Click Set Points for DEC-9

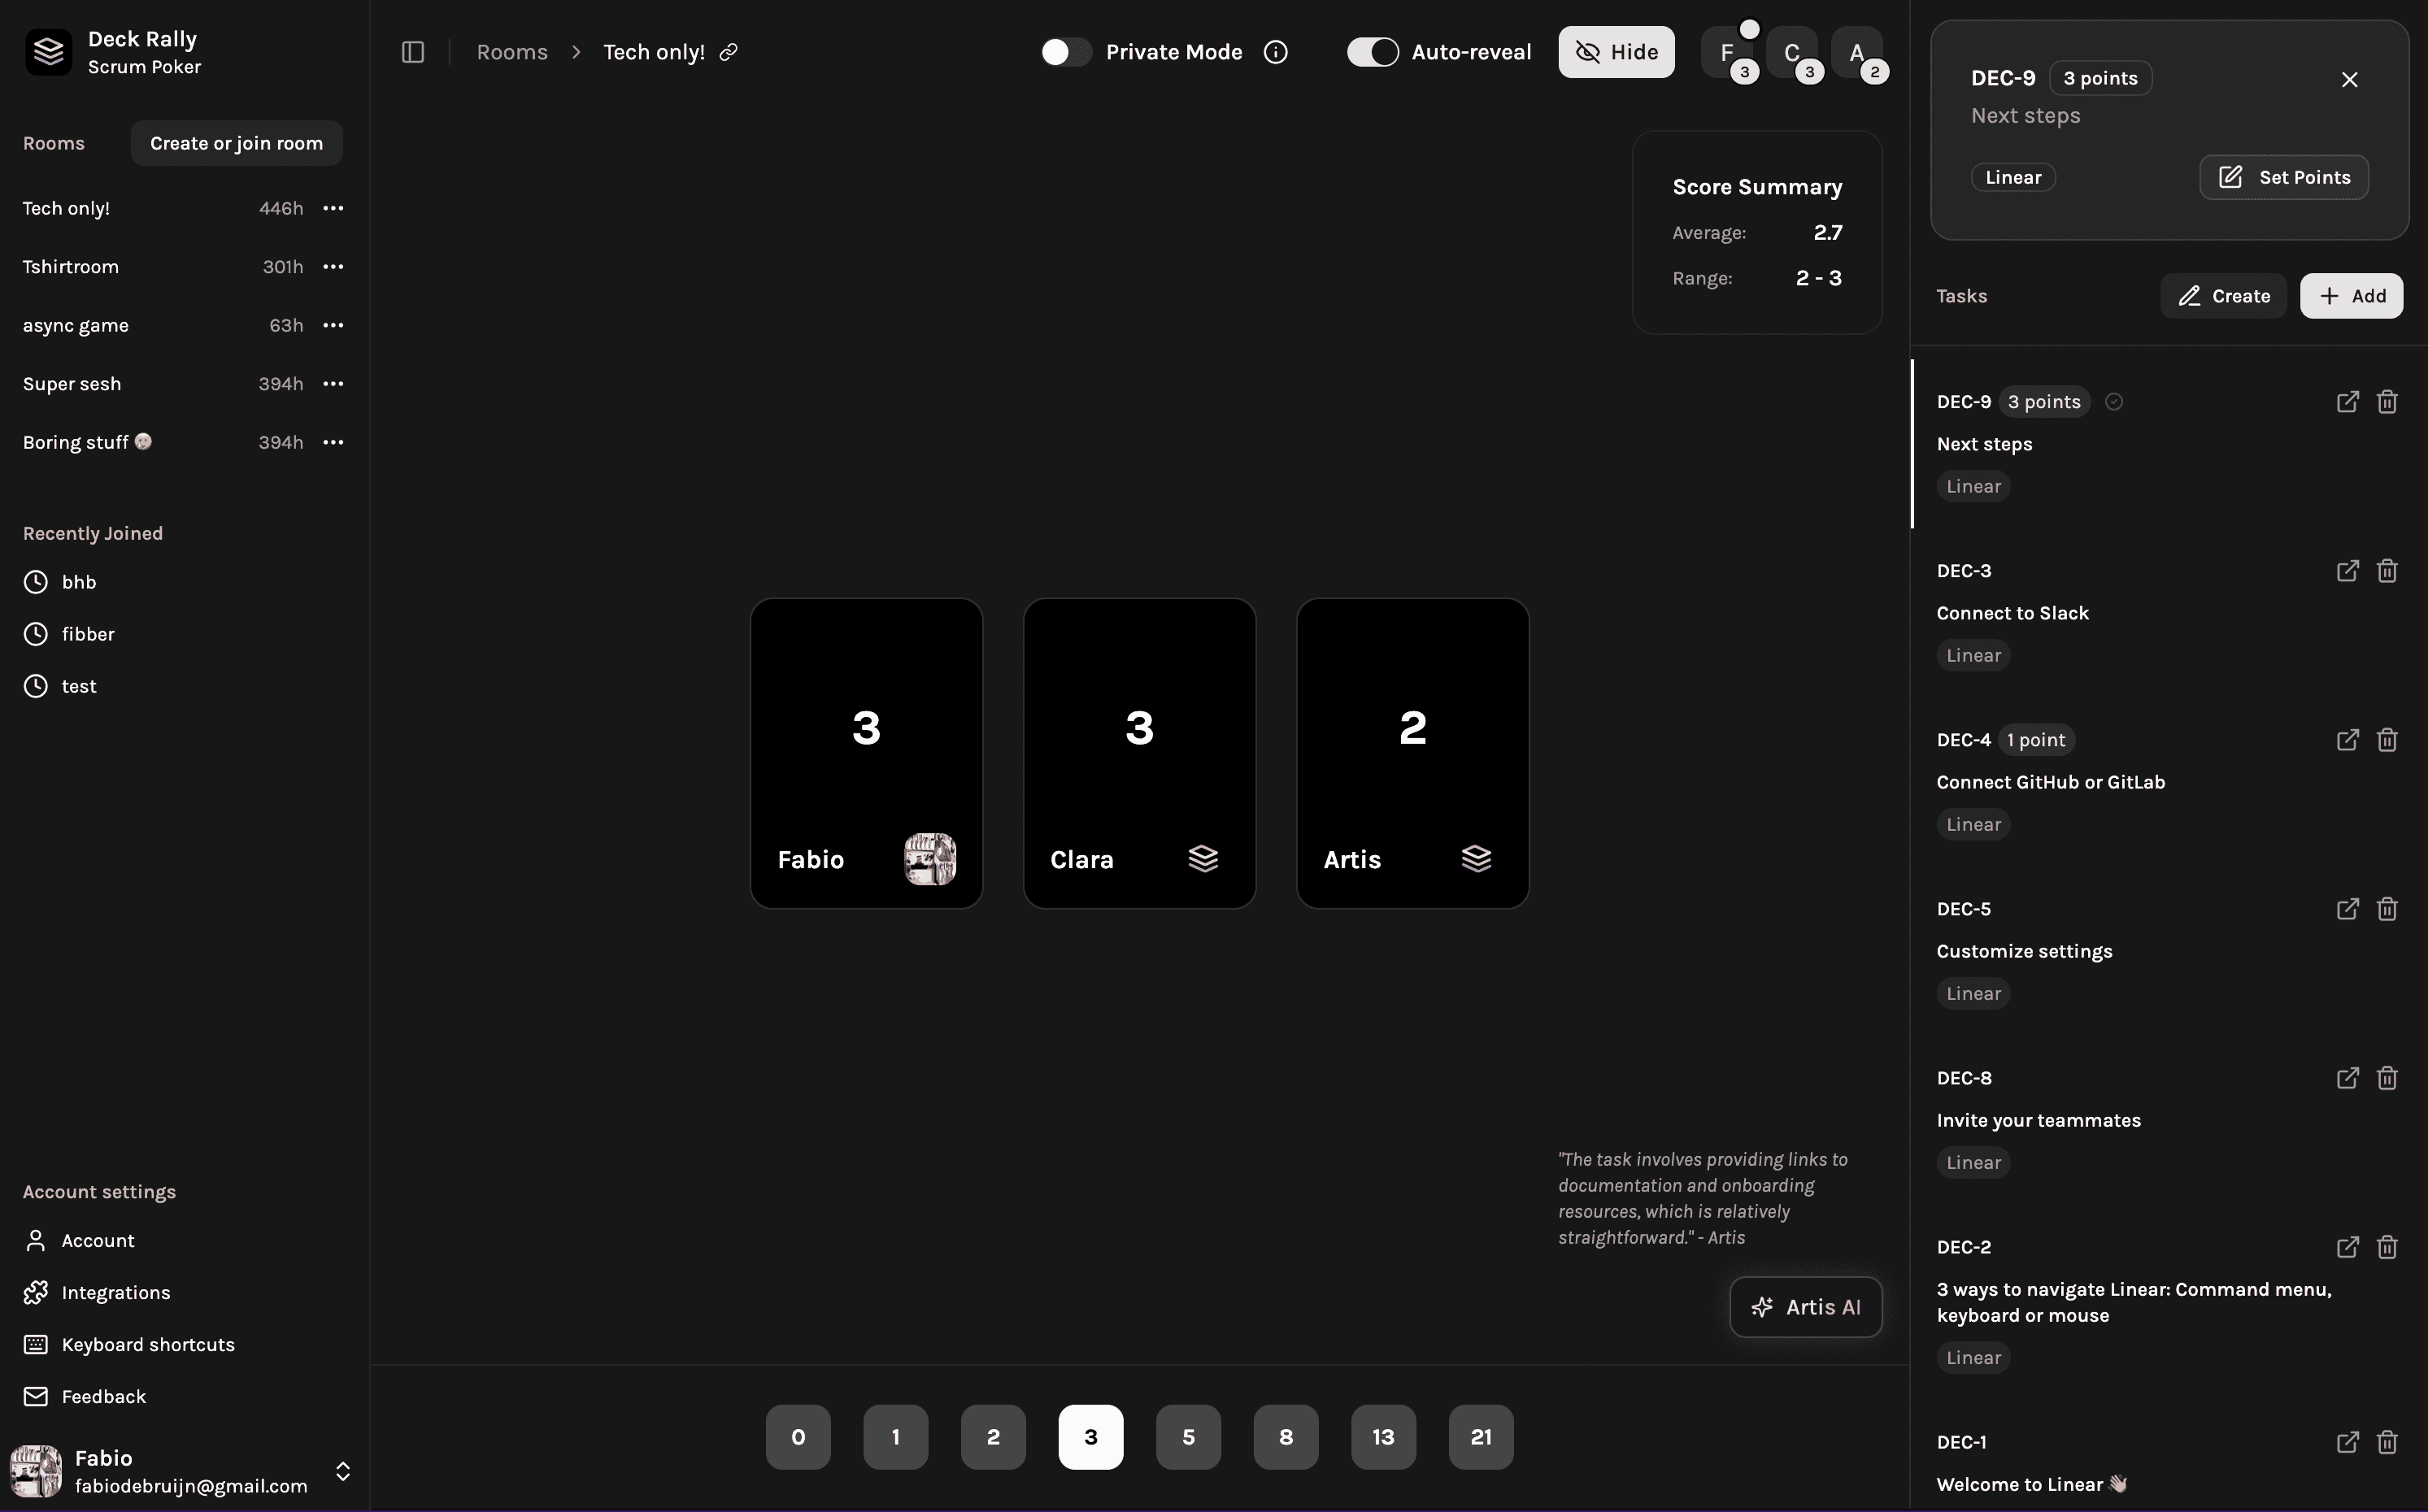[x=2284, y=177]
